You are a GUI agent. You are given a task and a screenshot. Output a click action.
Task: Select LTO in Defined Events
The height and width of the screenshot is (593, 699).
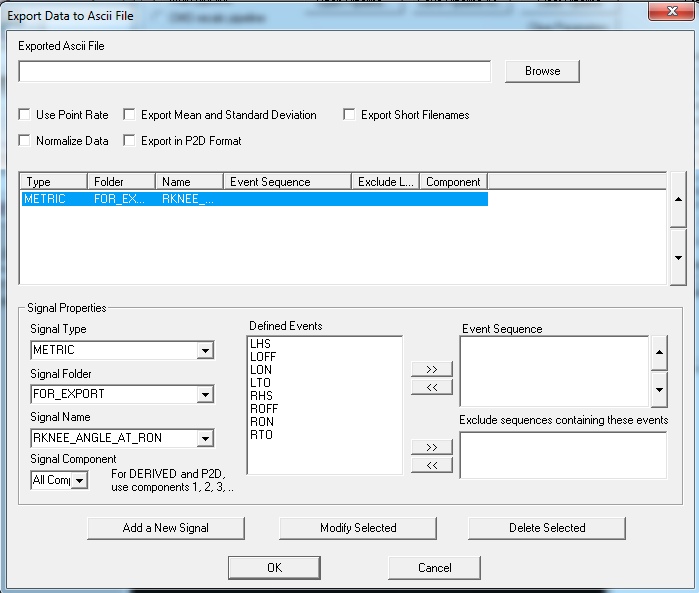pos(260,383)
